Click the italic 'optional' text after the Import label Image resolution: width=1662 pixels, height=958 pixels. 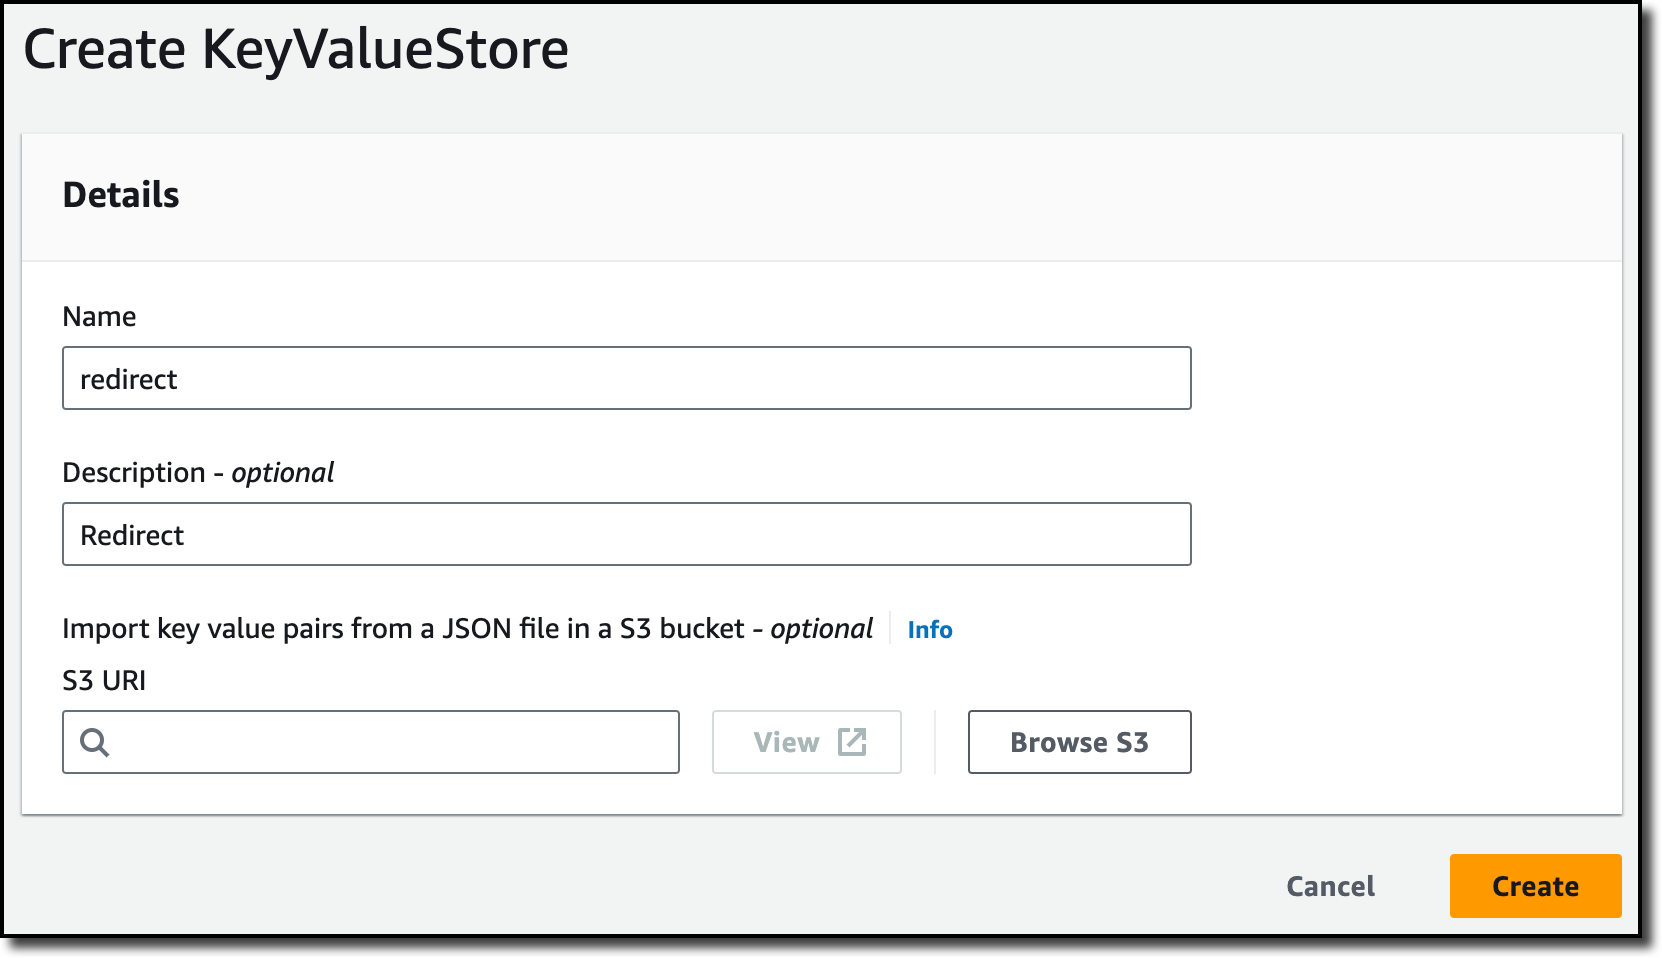(x=821, y=628)
